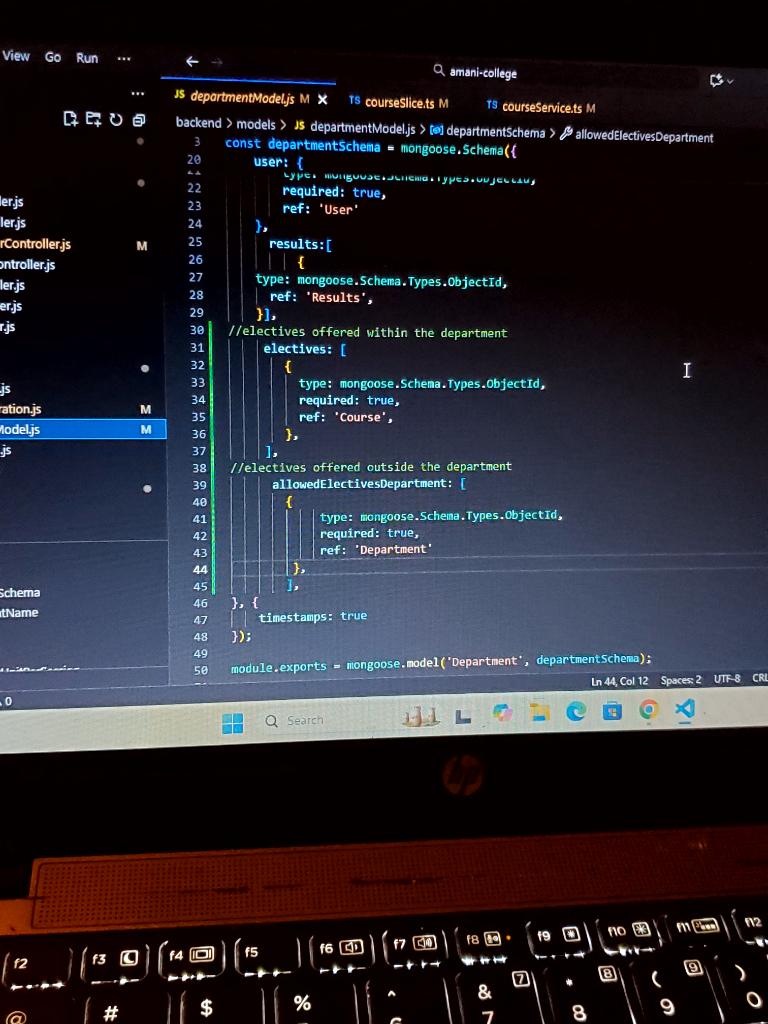This screenshot has height=1024, width=768.
Task: Open the departmentModel.js breadcrumb dropdown
Action: [355, 127]
